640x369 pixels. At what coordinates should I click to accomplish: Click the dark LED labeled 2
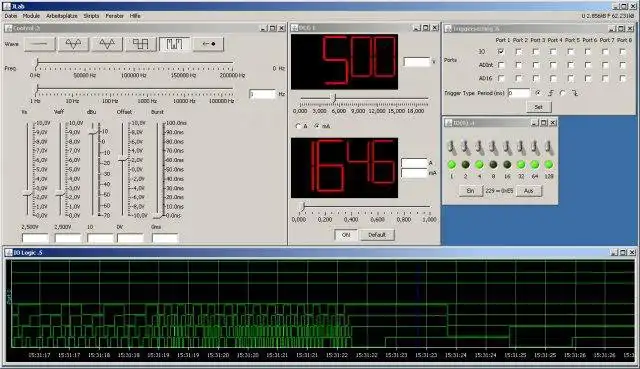tap(465, 165)
